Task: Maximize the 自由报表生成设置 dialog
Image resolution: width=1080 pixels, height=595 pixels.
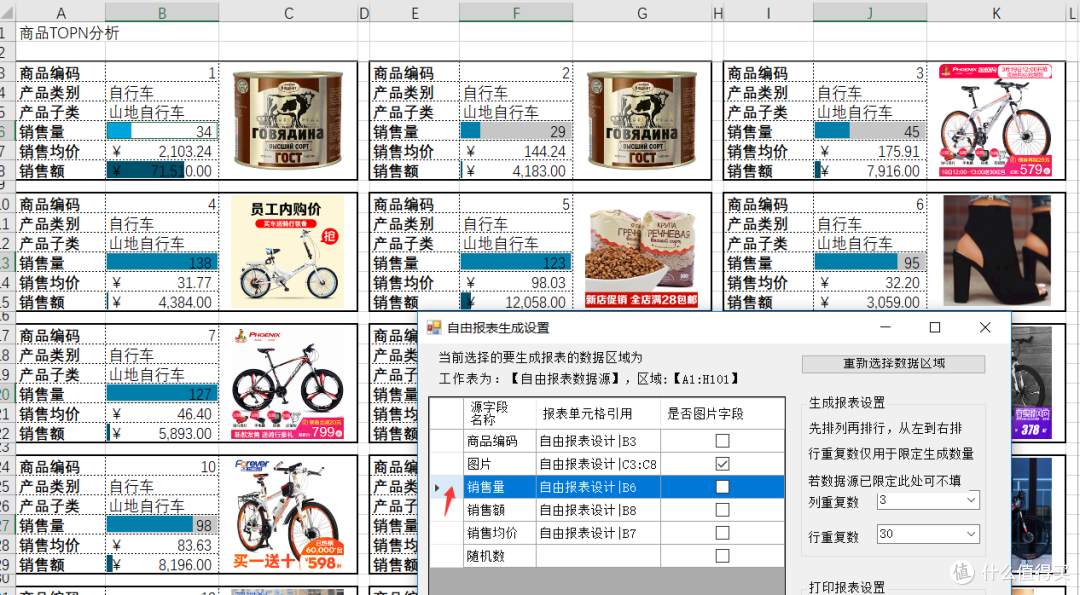Action: click(x=935, y=328)
